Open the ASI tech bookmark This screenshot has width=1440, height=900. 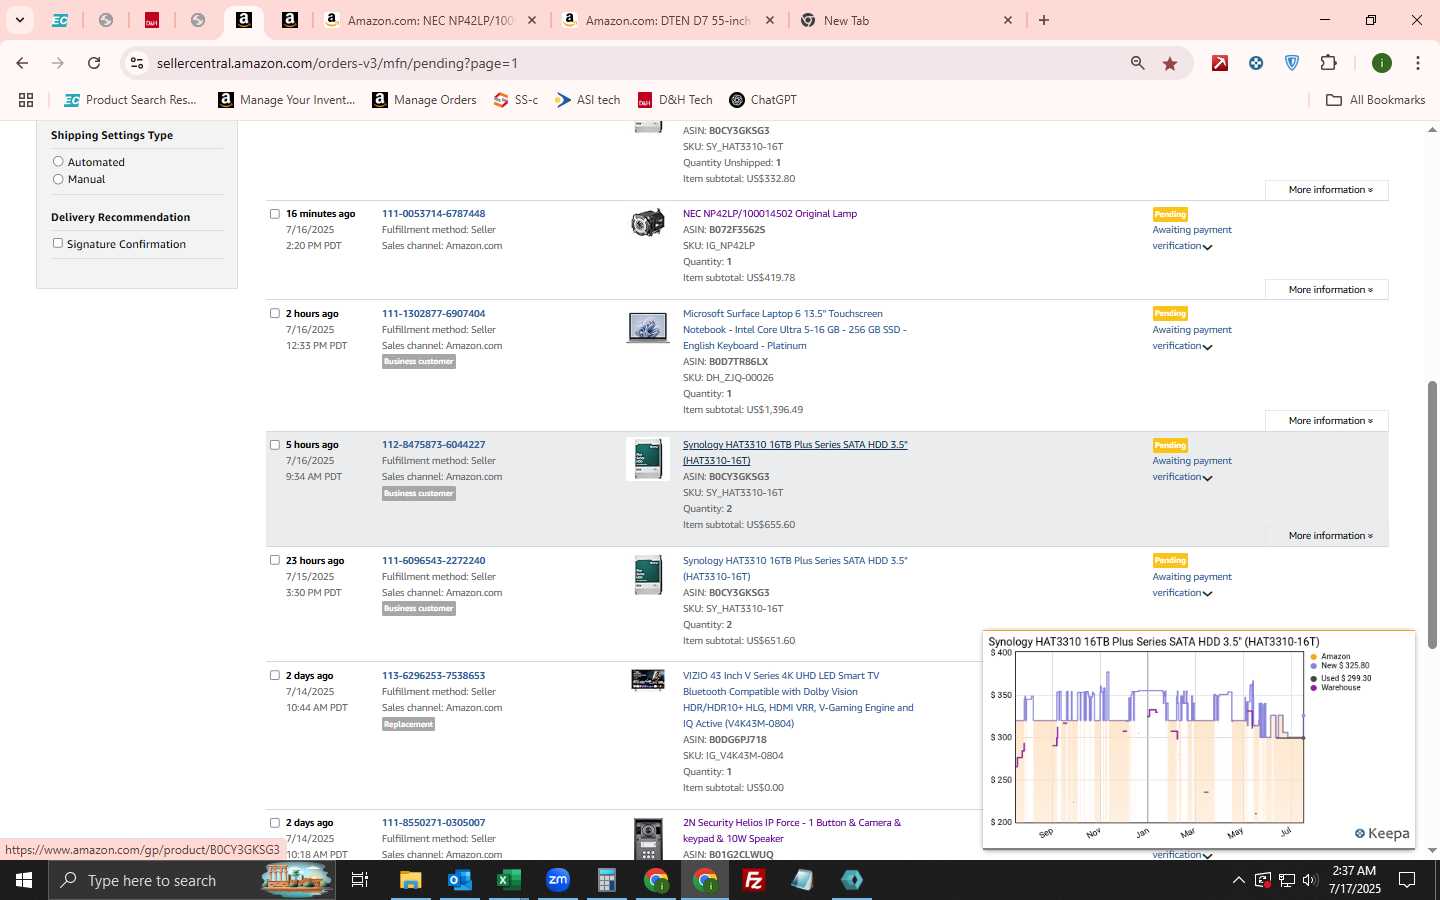588,100
